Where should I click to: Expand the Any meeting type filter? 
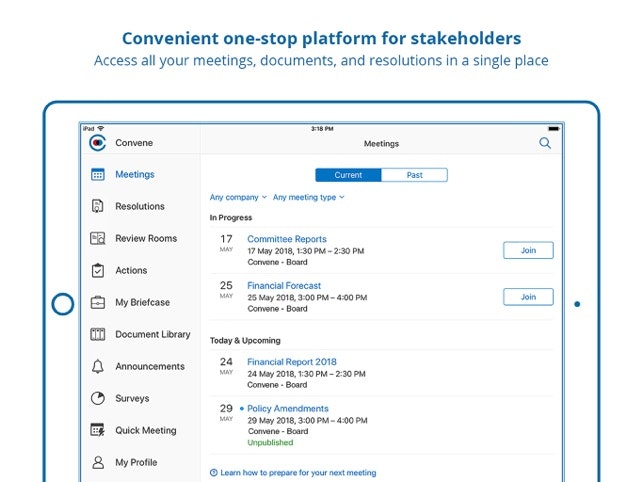(x=308, y=197)
